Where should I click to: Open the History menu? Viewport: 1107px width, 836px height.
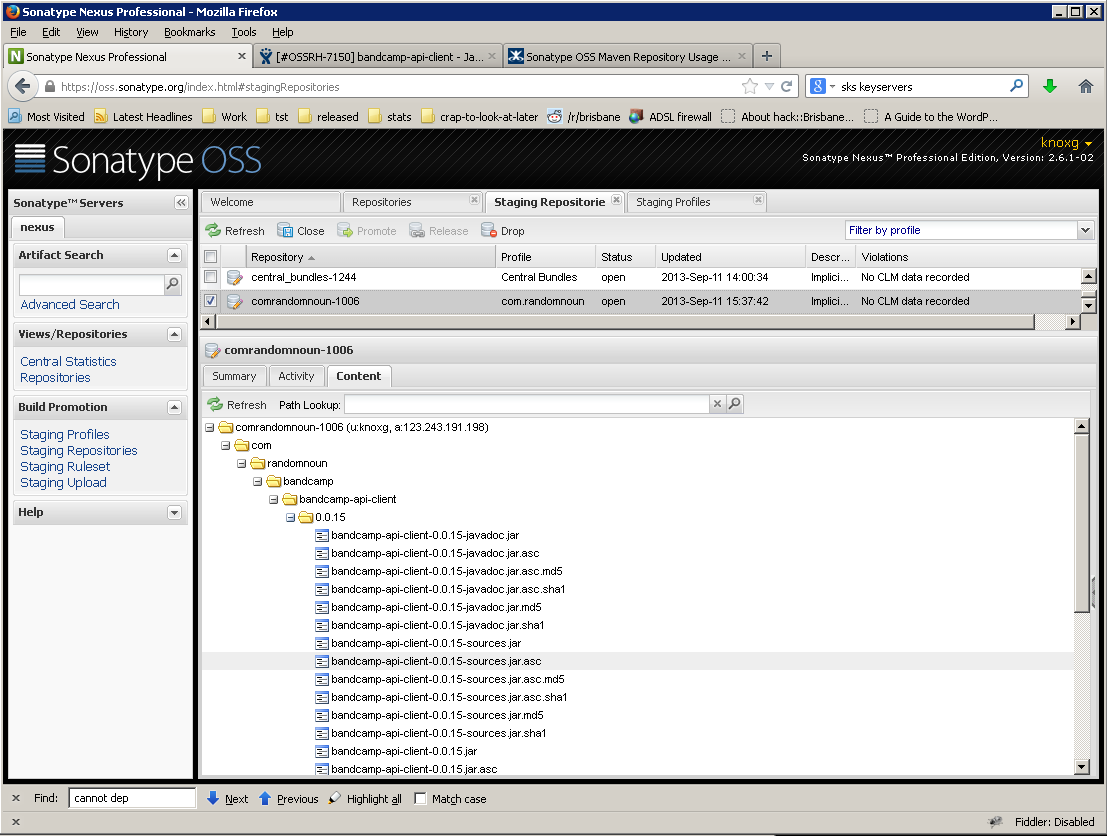point(131,32)
